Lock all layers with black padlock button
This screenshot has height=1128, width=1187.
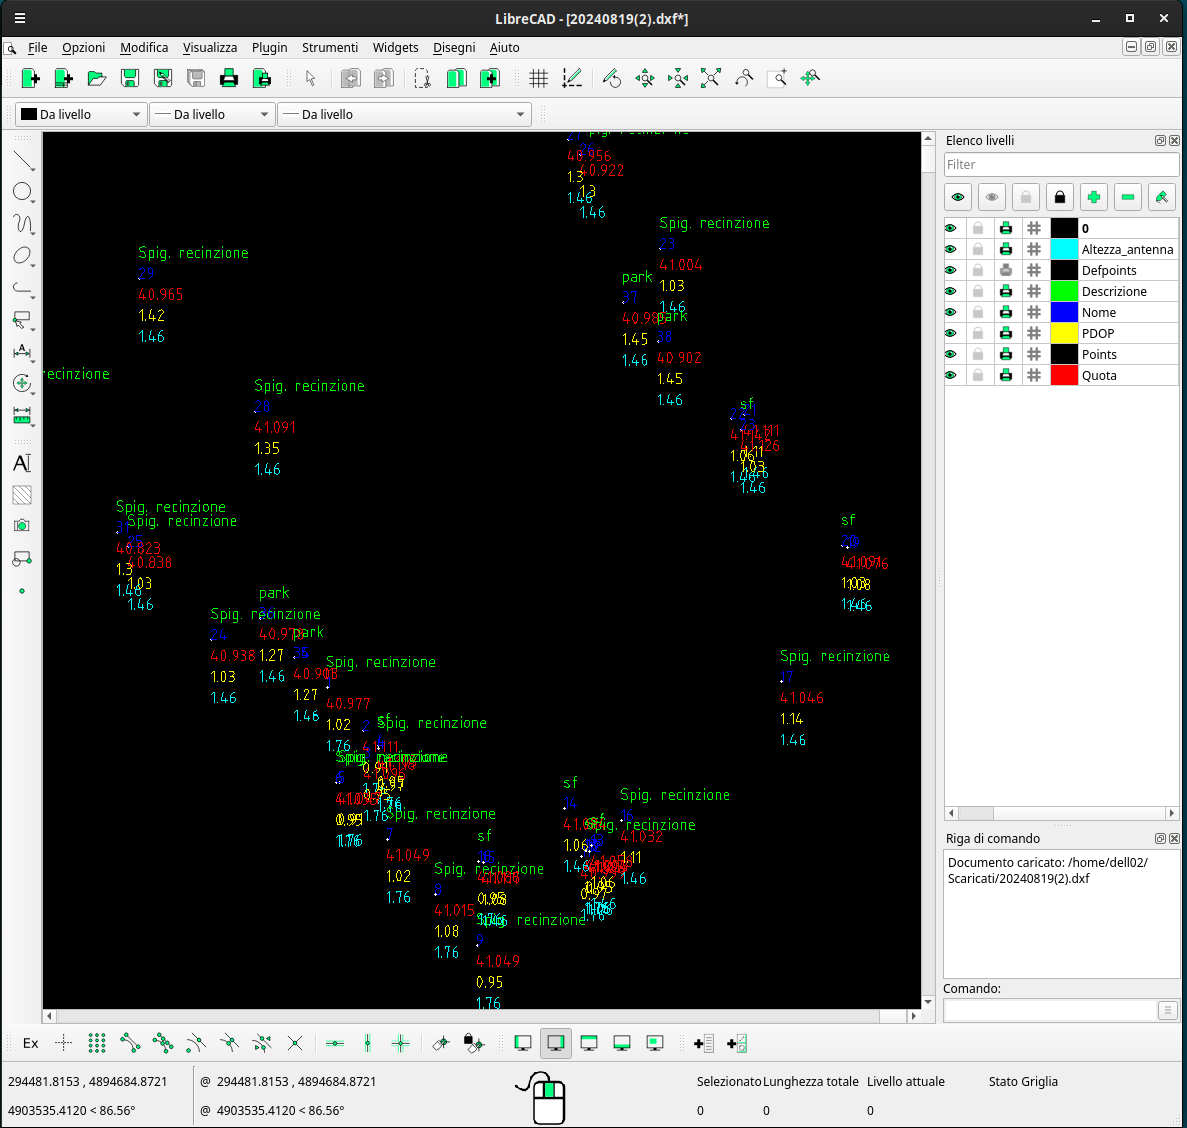pyautogui.click(x=1060, y=198)
